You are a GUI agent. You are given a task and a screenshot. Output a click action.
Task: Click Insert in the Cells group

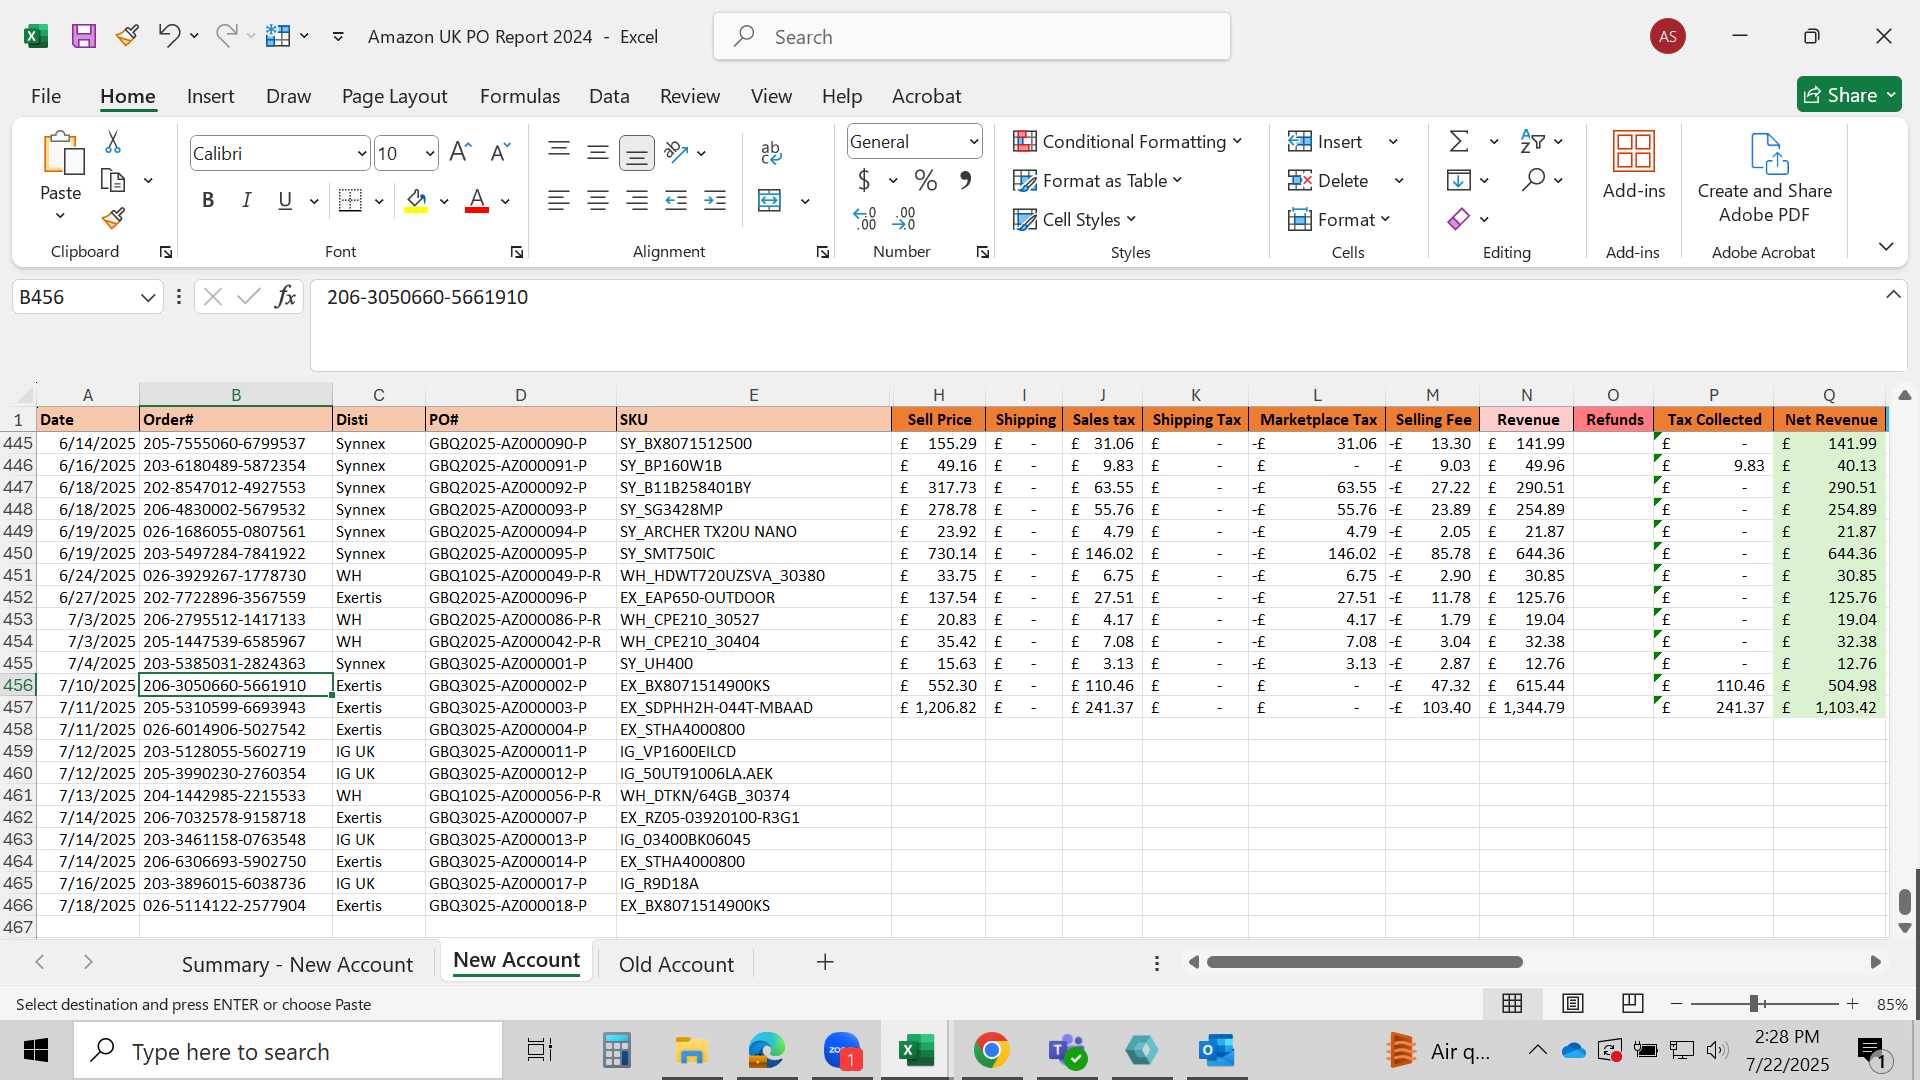[x=1326, y=142]
